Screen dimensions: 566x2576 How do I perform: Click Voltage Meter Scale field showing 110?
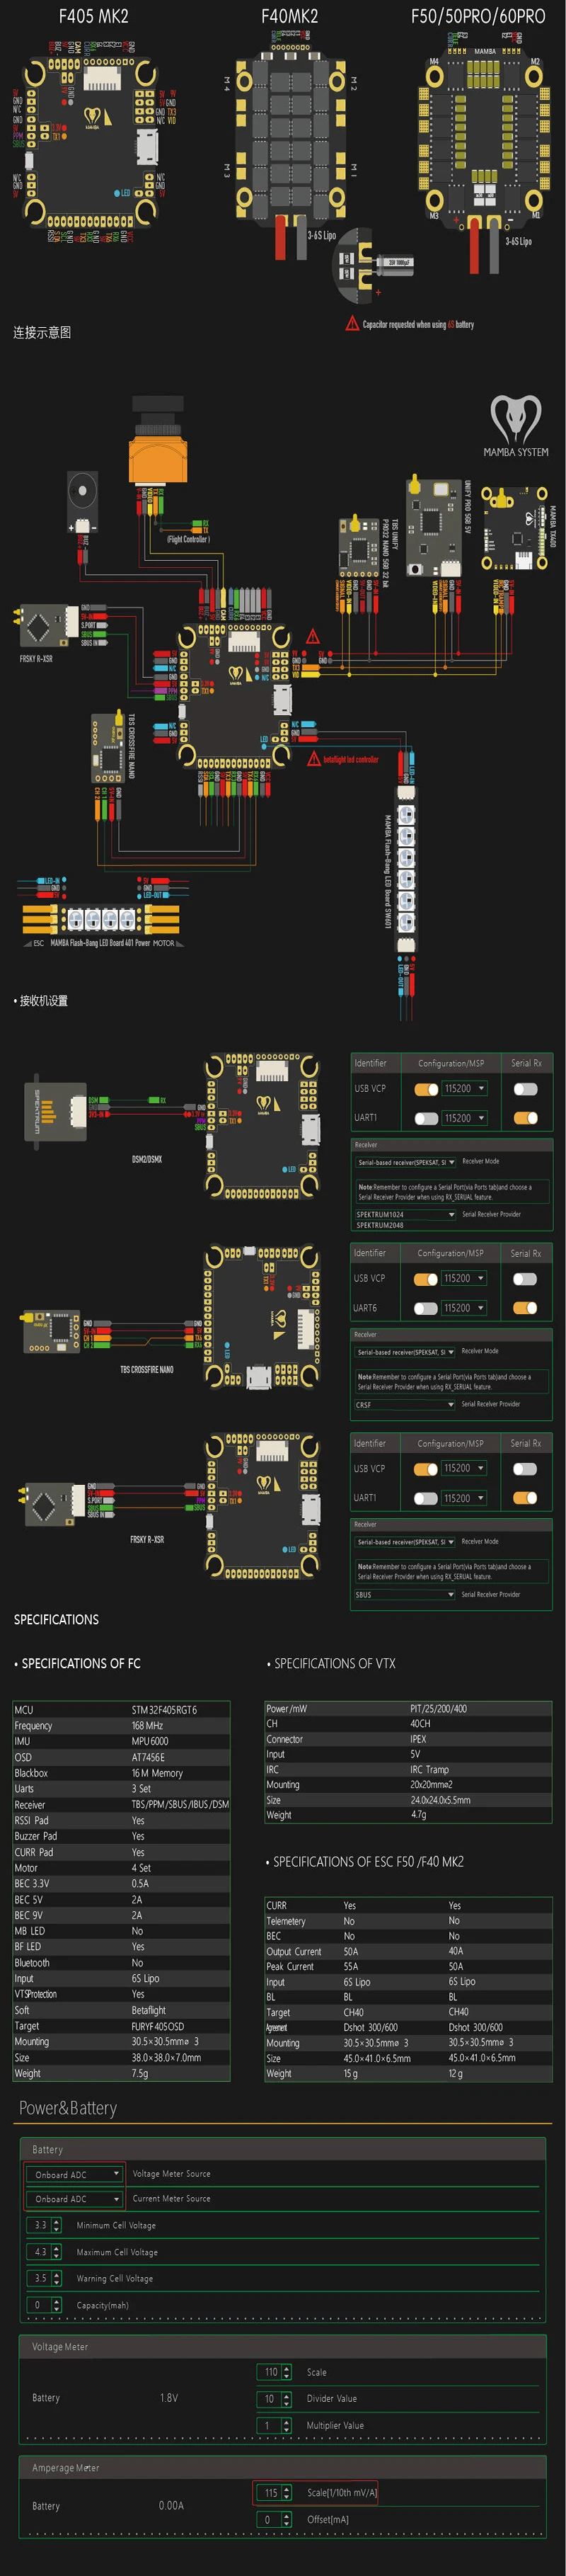pyautogui.click(x=275, y=2372)
